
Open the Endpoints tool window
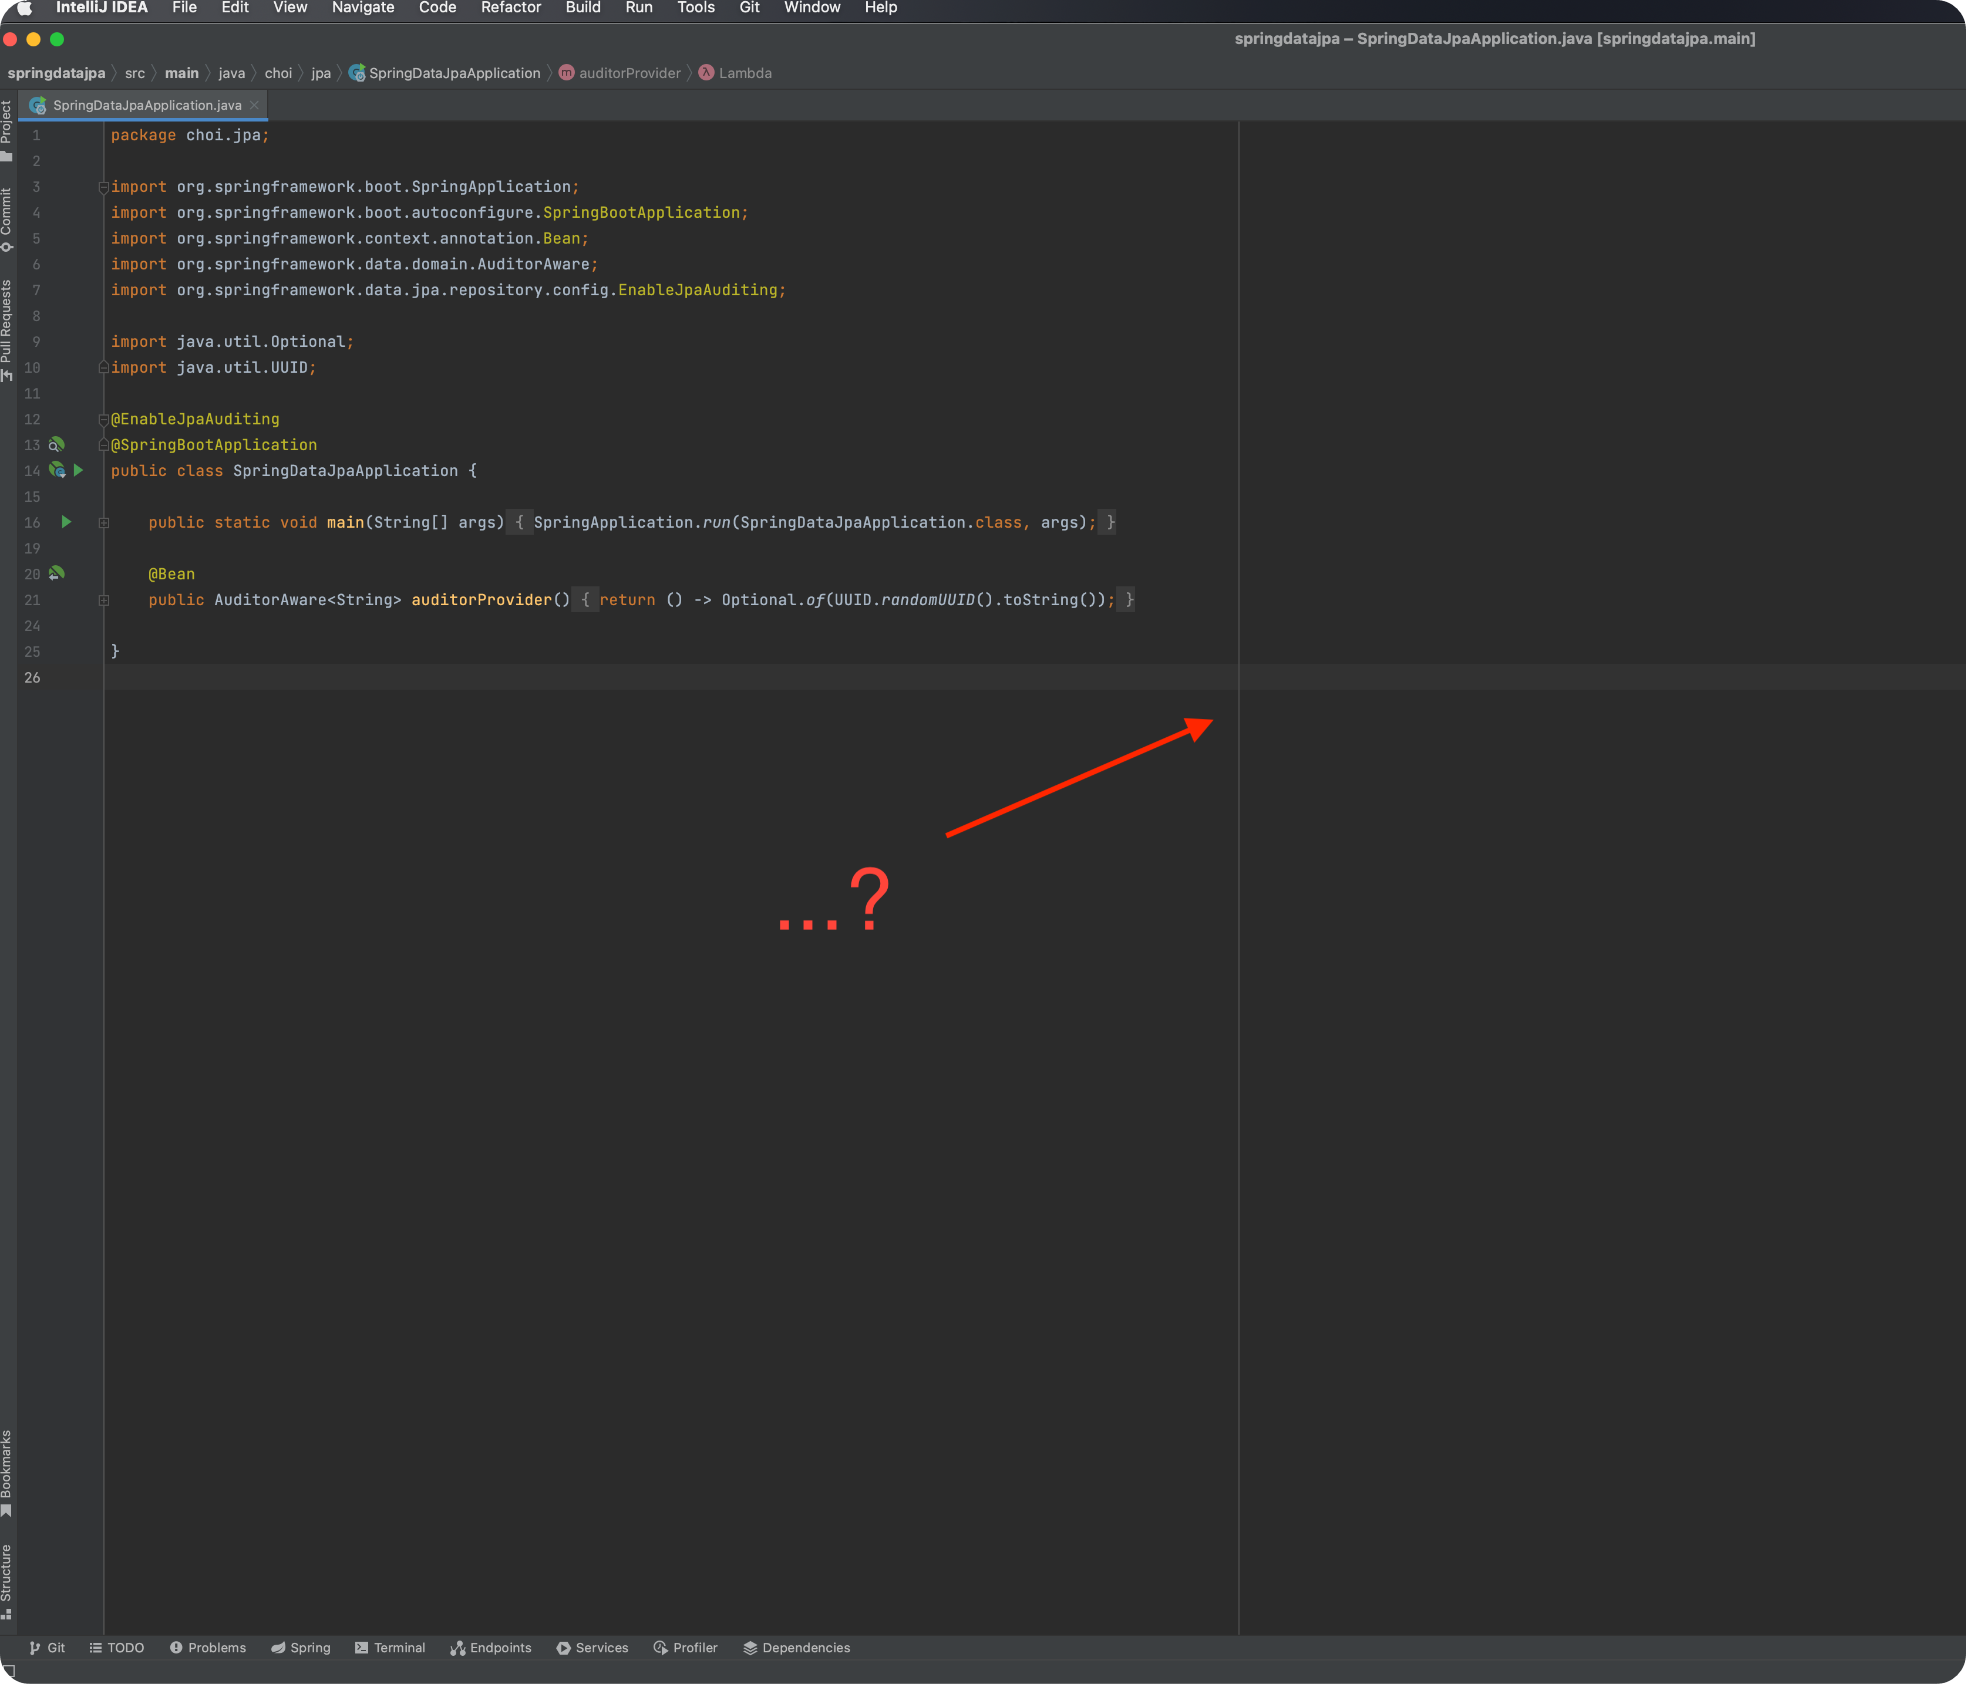tap(491, 1648)
